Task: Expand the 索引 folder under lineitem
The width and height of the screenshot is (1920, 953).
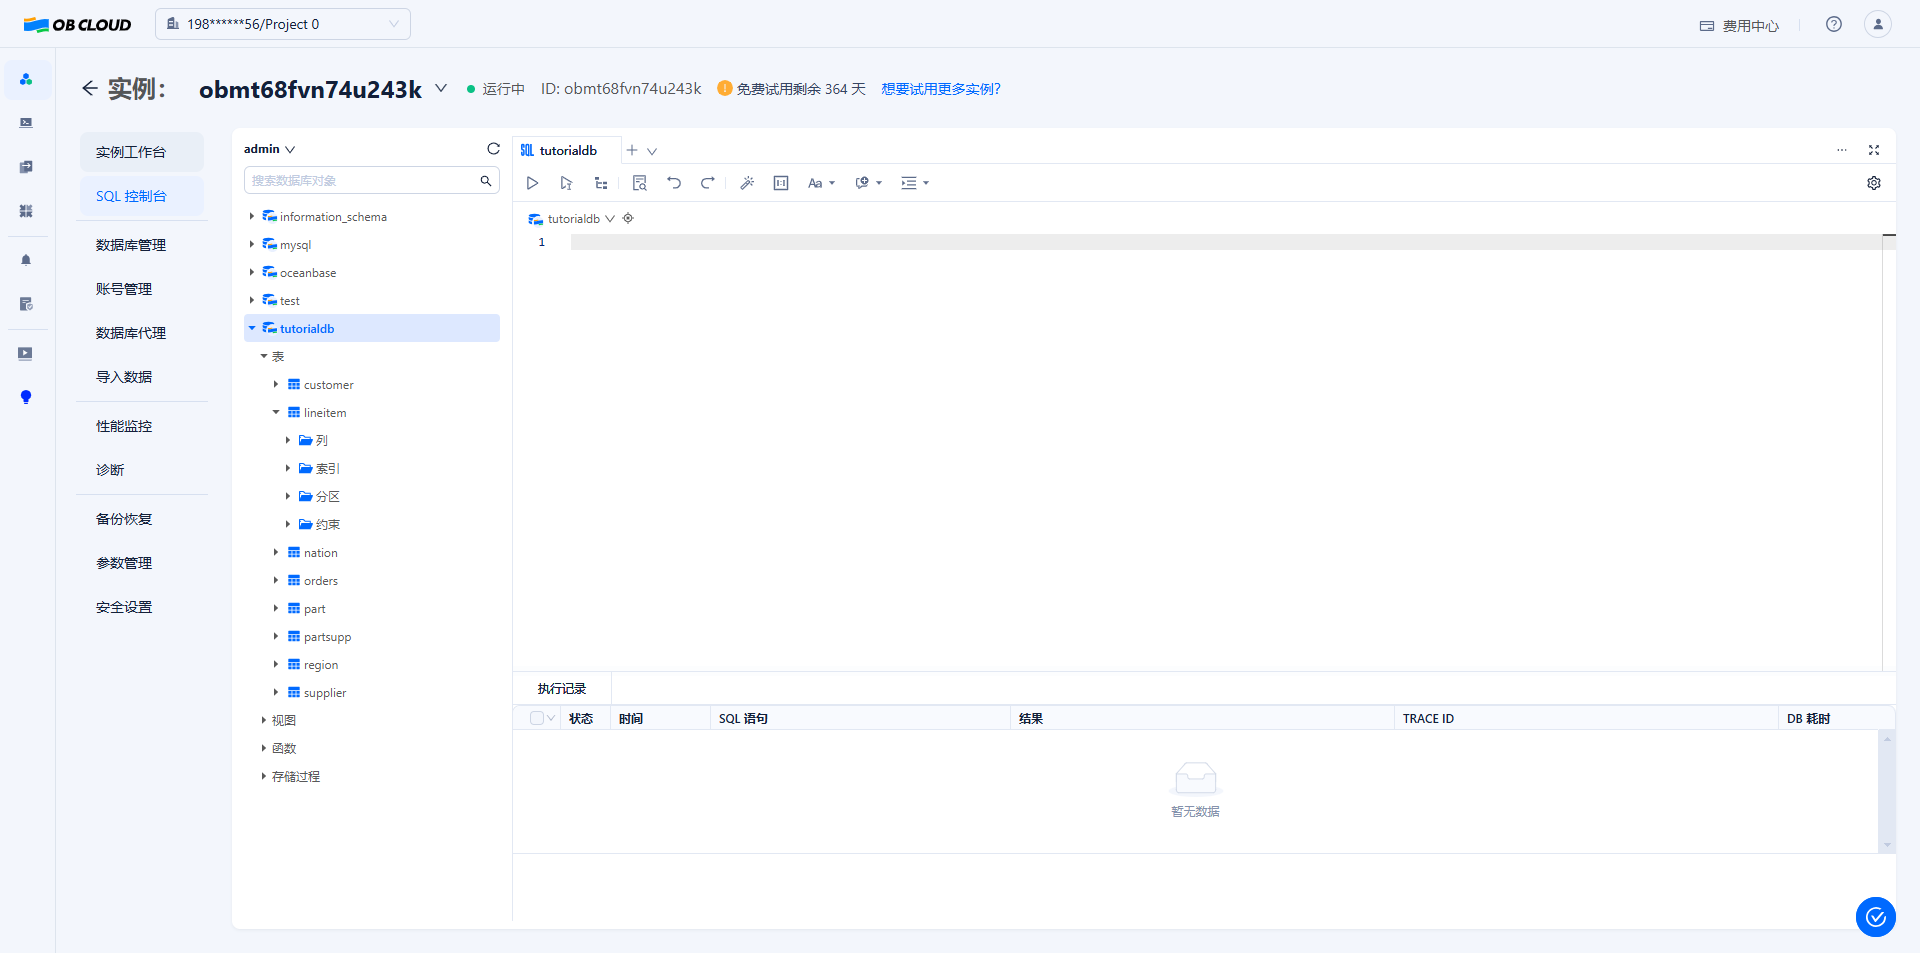Action: pos(288,468)
